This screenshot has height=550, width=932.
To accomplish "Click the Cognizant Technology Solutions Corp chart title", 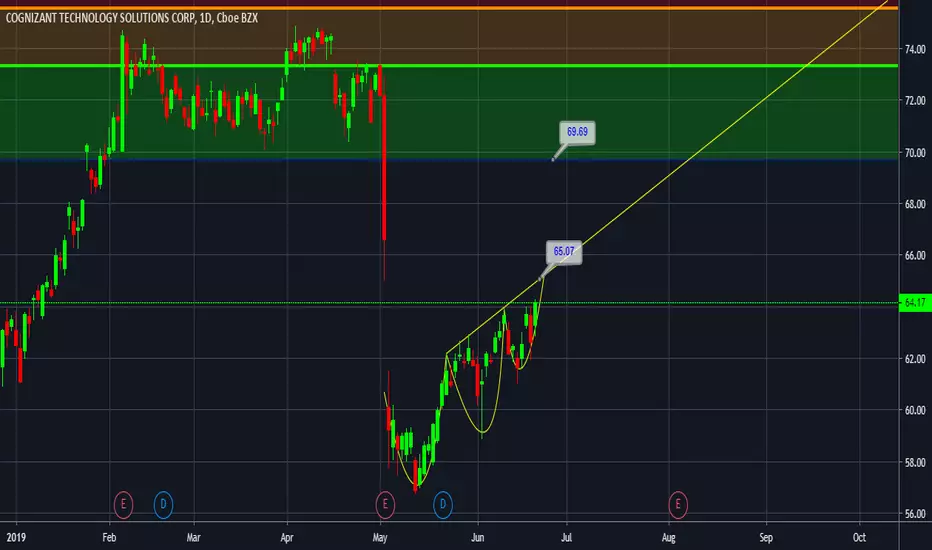I will [132, 18].
